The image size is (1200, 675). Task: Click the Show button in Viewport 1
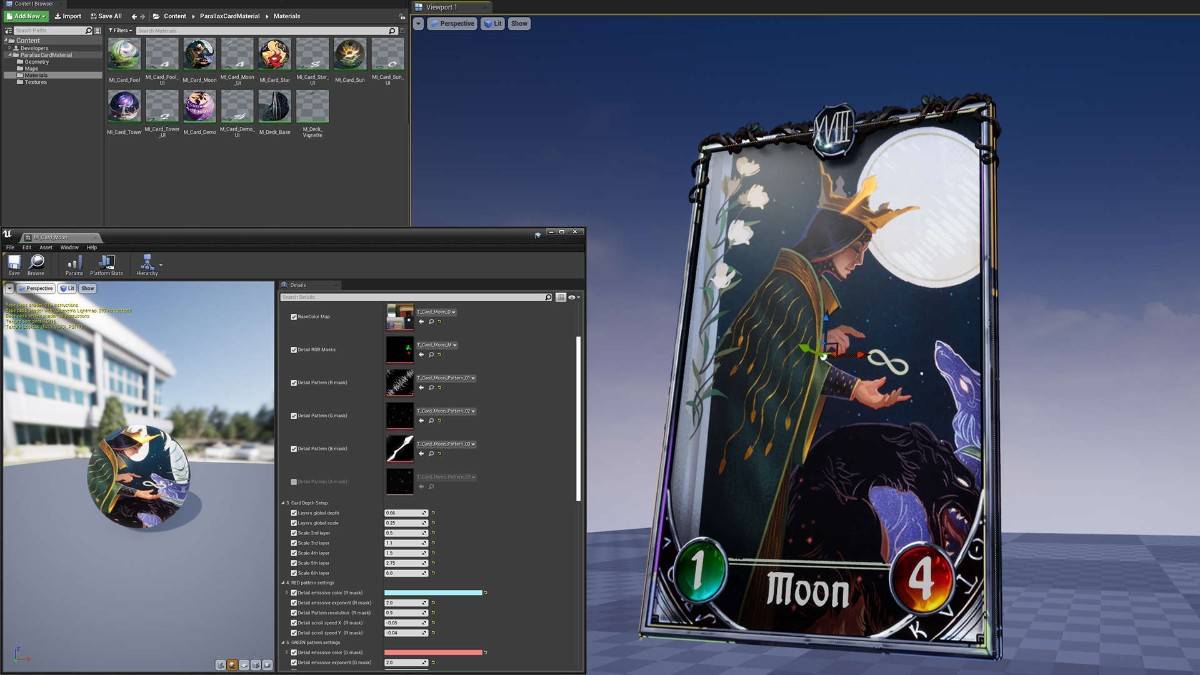518,23
